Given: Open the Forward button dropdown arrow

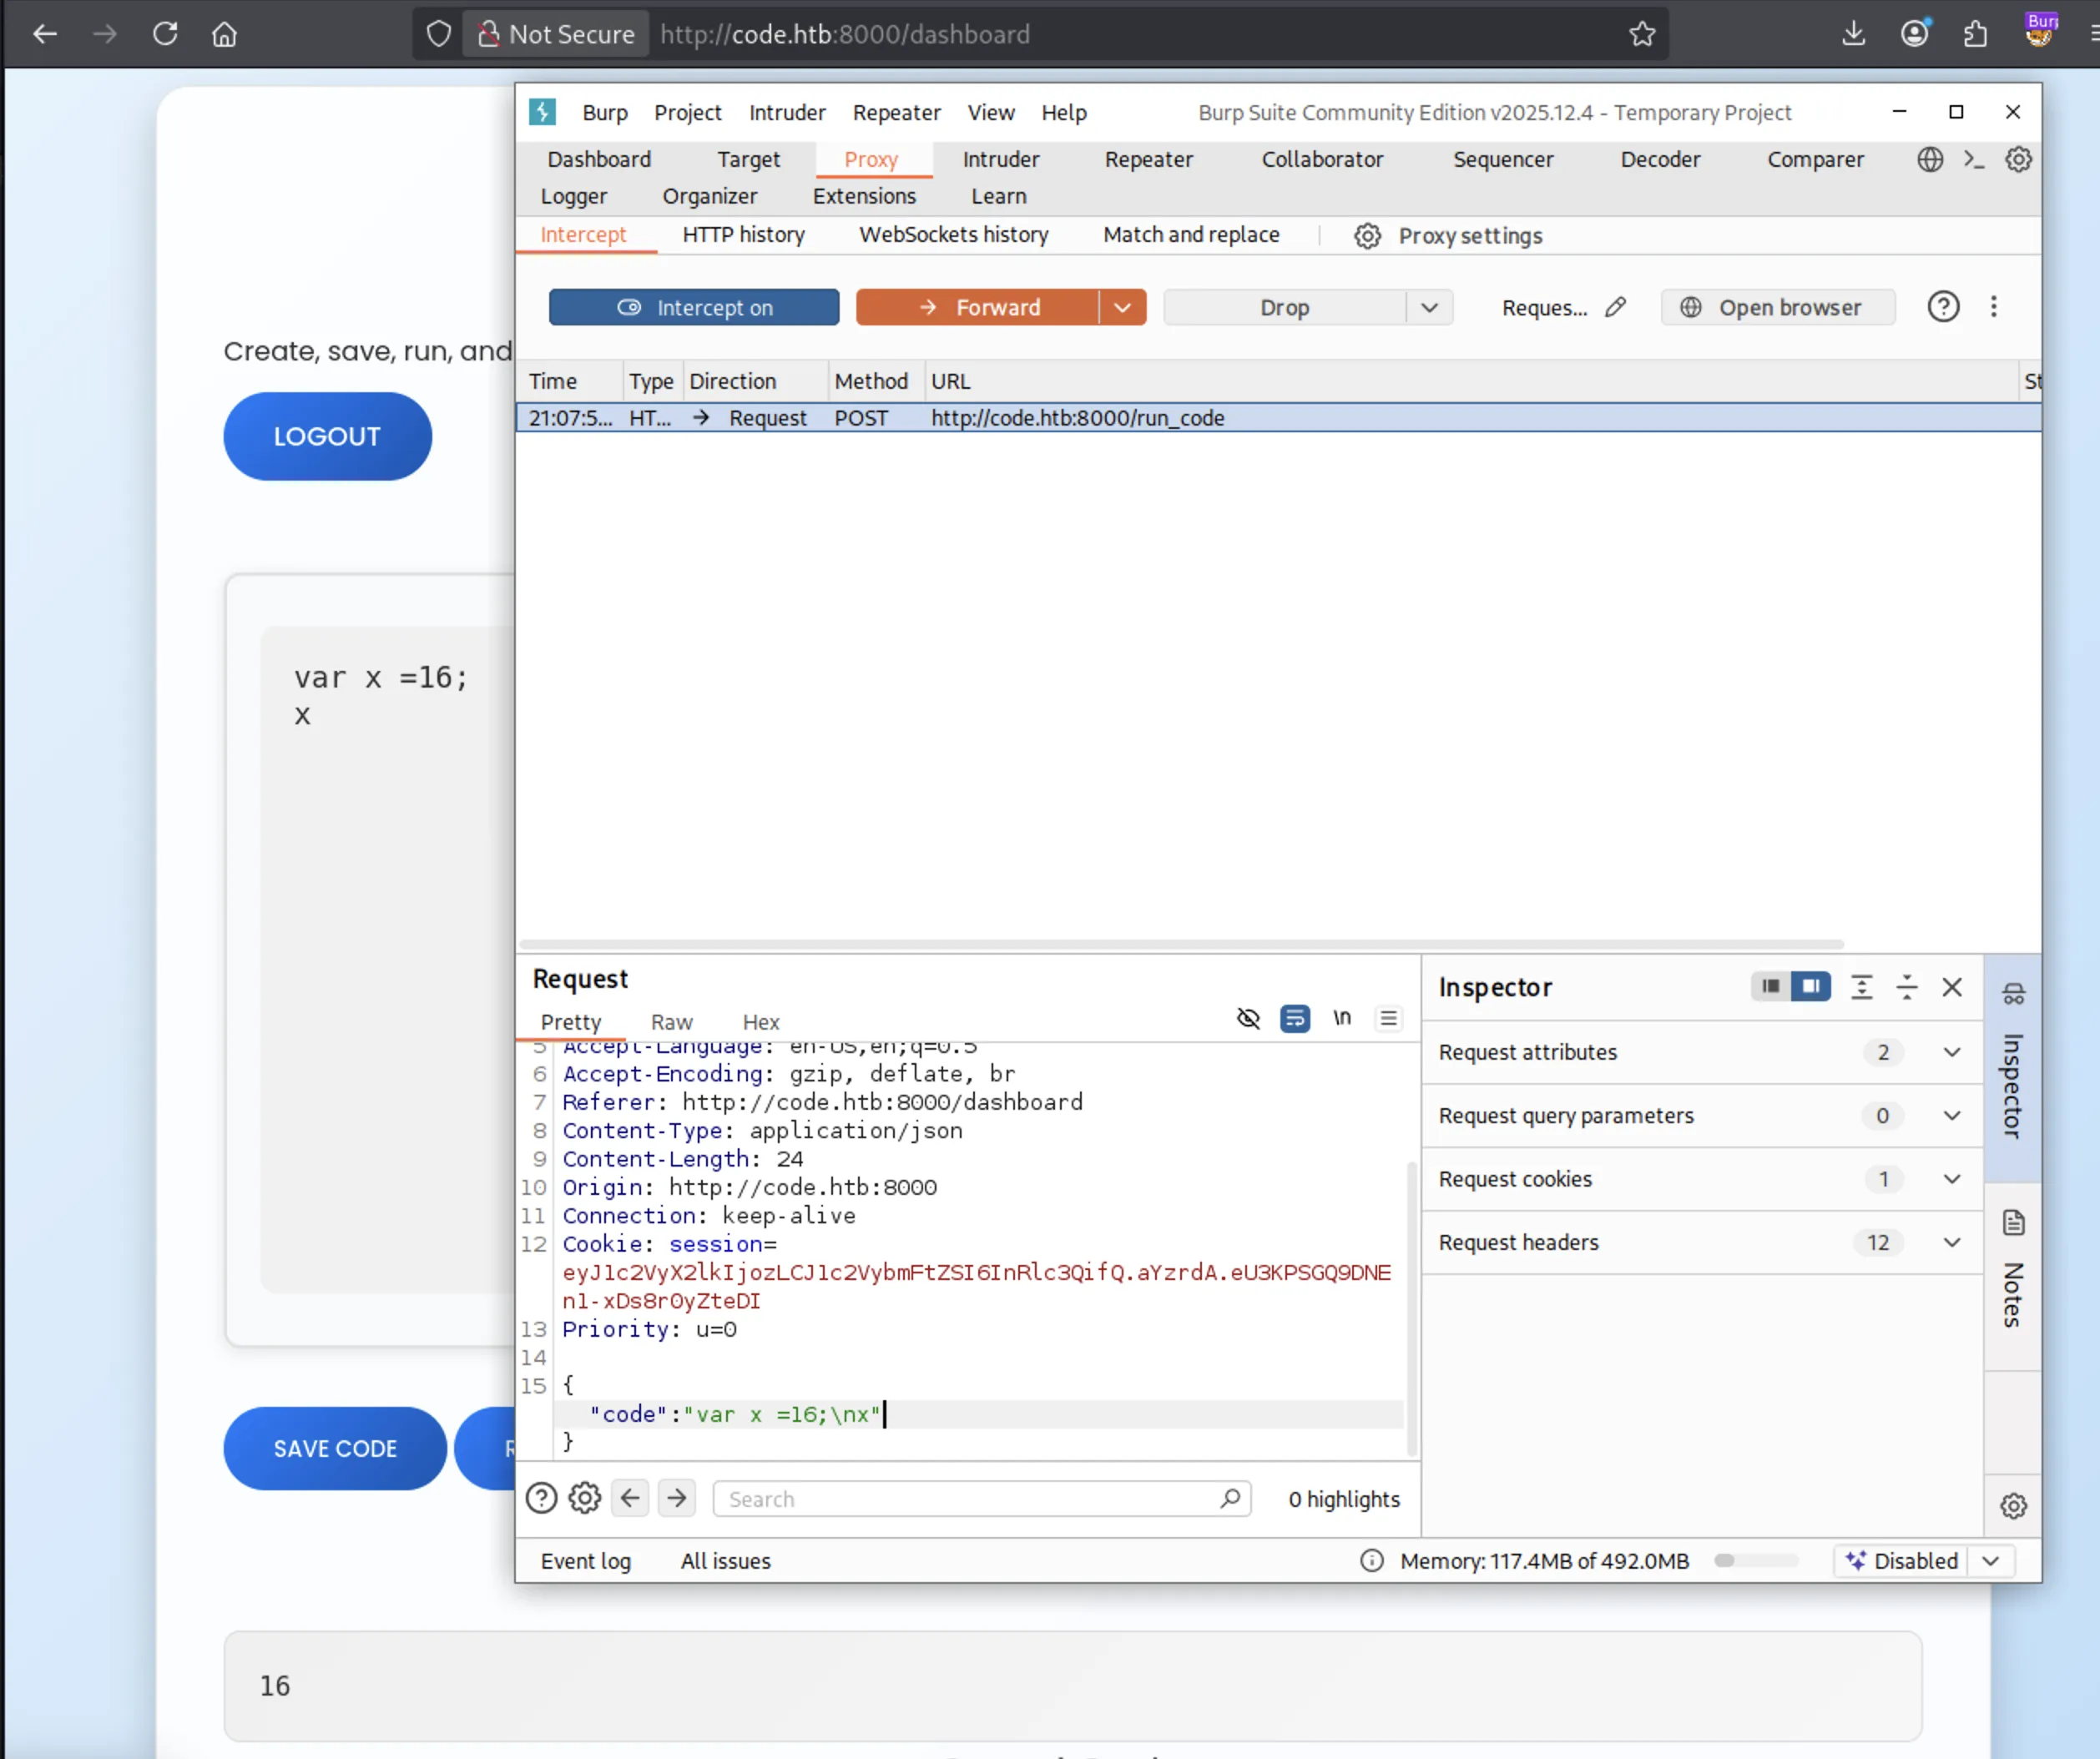Looking at the screenshot, I should click(x=1122, y=307).
